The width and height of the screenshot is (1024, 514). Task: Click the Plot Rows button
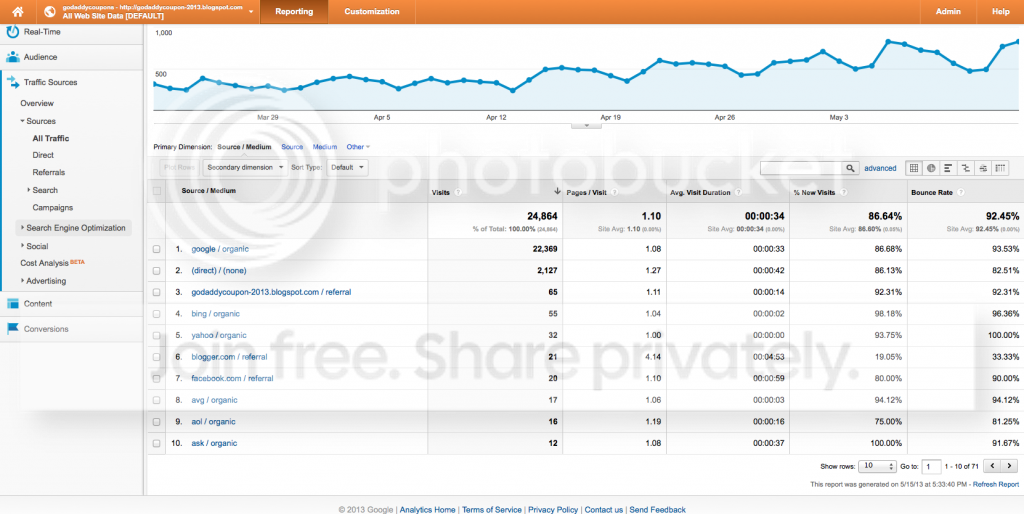point(180,167)
